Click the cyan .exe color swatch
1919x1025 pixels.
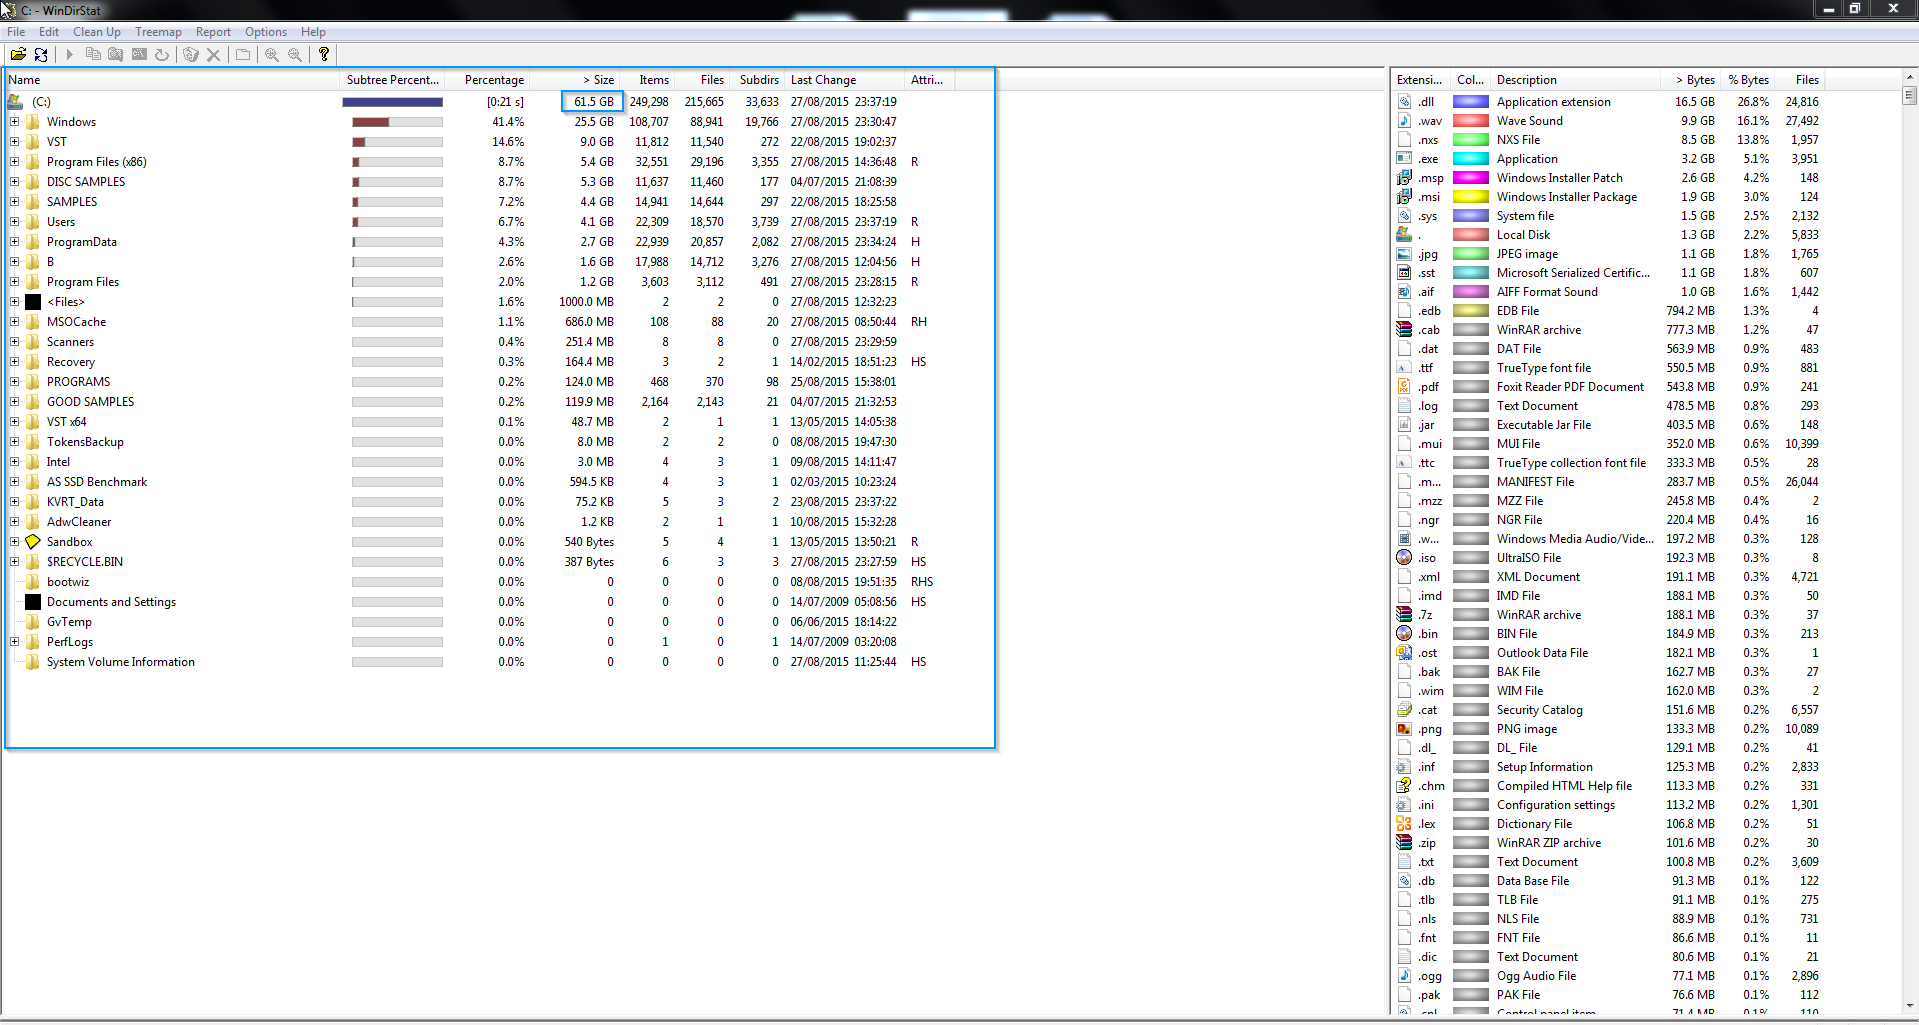pyautogui.click(x=1470, y=159)
